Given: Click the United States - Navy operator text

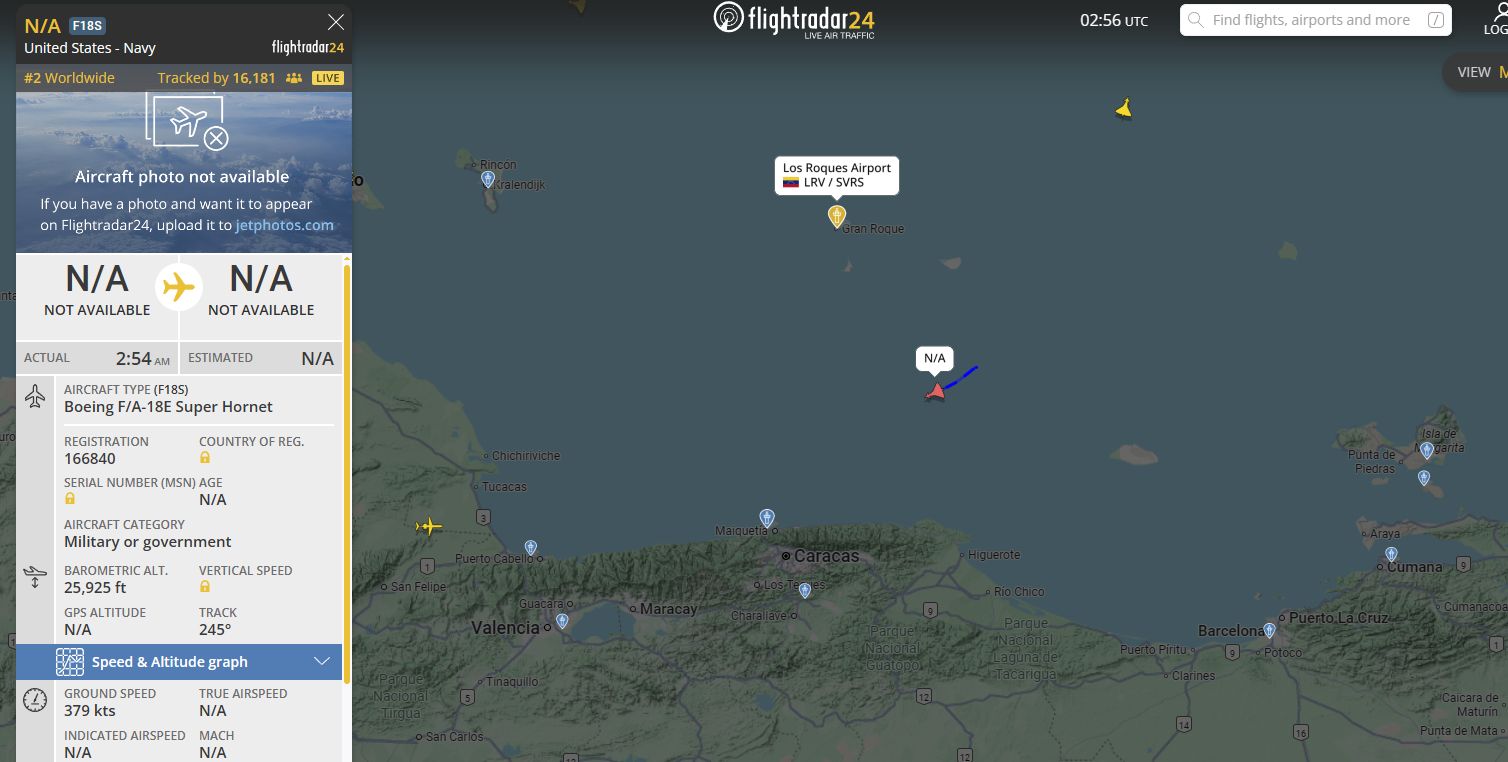Looking at the screenshot, I should (90, 48).
